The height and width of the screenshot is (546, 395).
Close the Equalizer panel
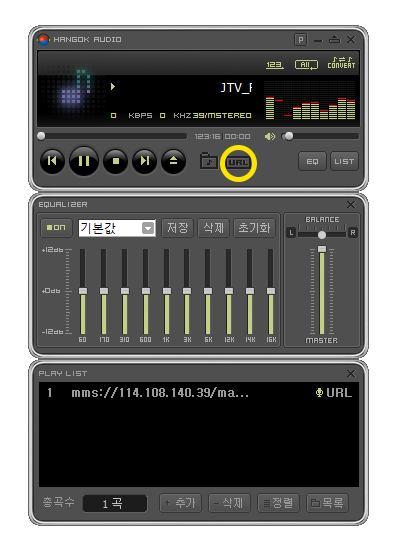[x=351, y=204]
